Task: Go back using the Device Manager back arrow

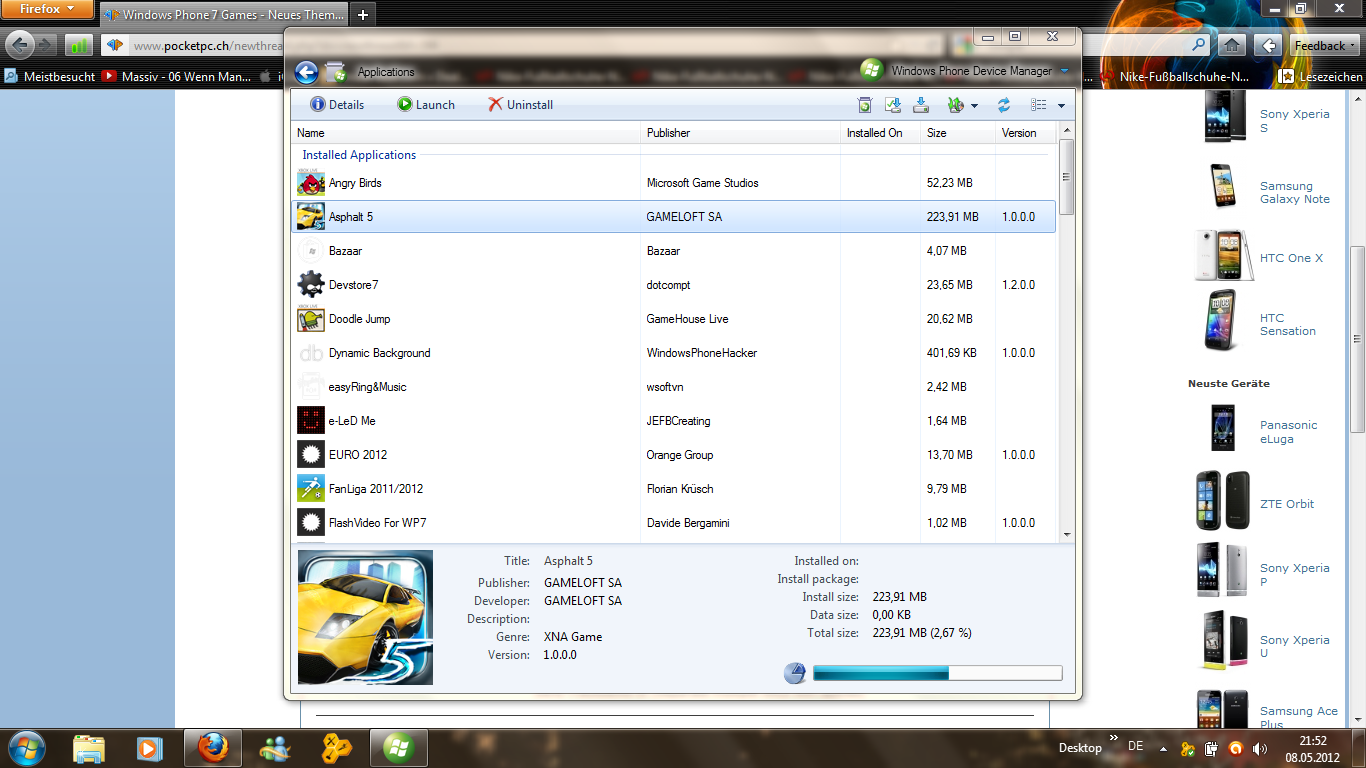Action: tap(307, 72)
